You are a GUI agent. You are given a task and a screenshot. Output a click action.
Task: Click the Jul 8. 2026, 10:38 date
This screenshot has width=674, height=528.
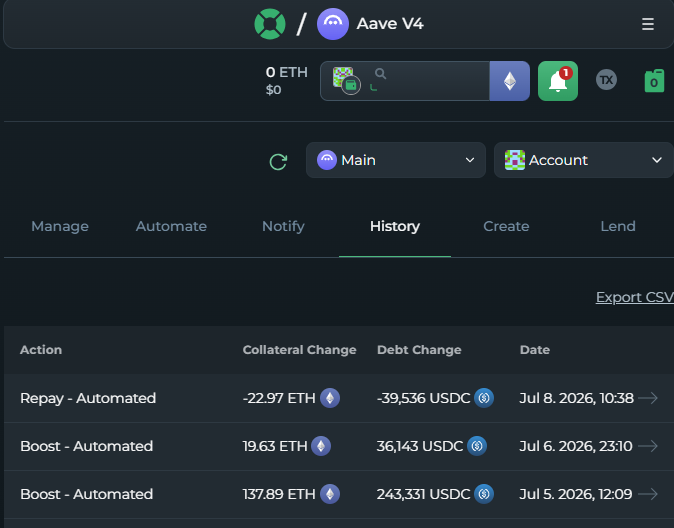(x=576, y=398)
